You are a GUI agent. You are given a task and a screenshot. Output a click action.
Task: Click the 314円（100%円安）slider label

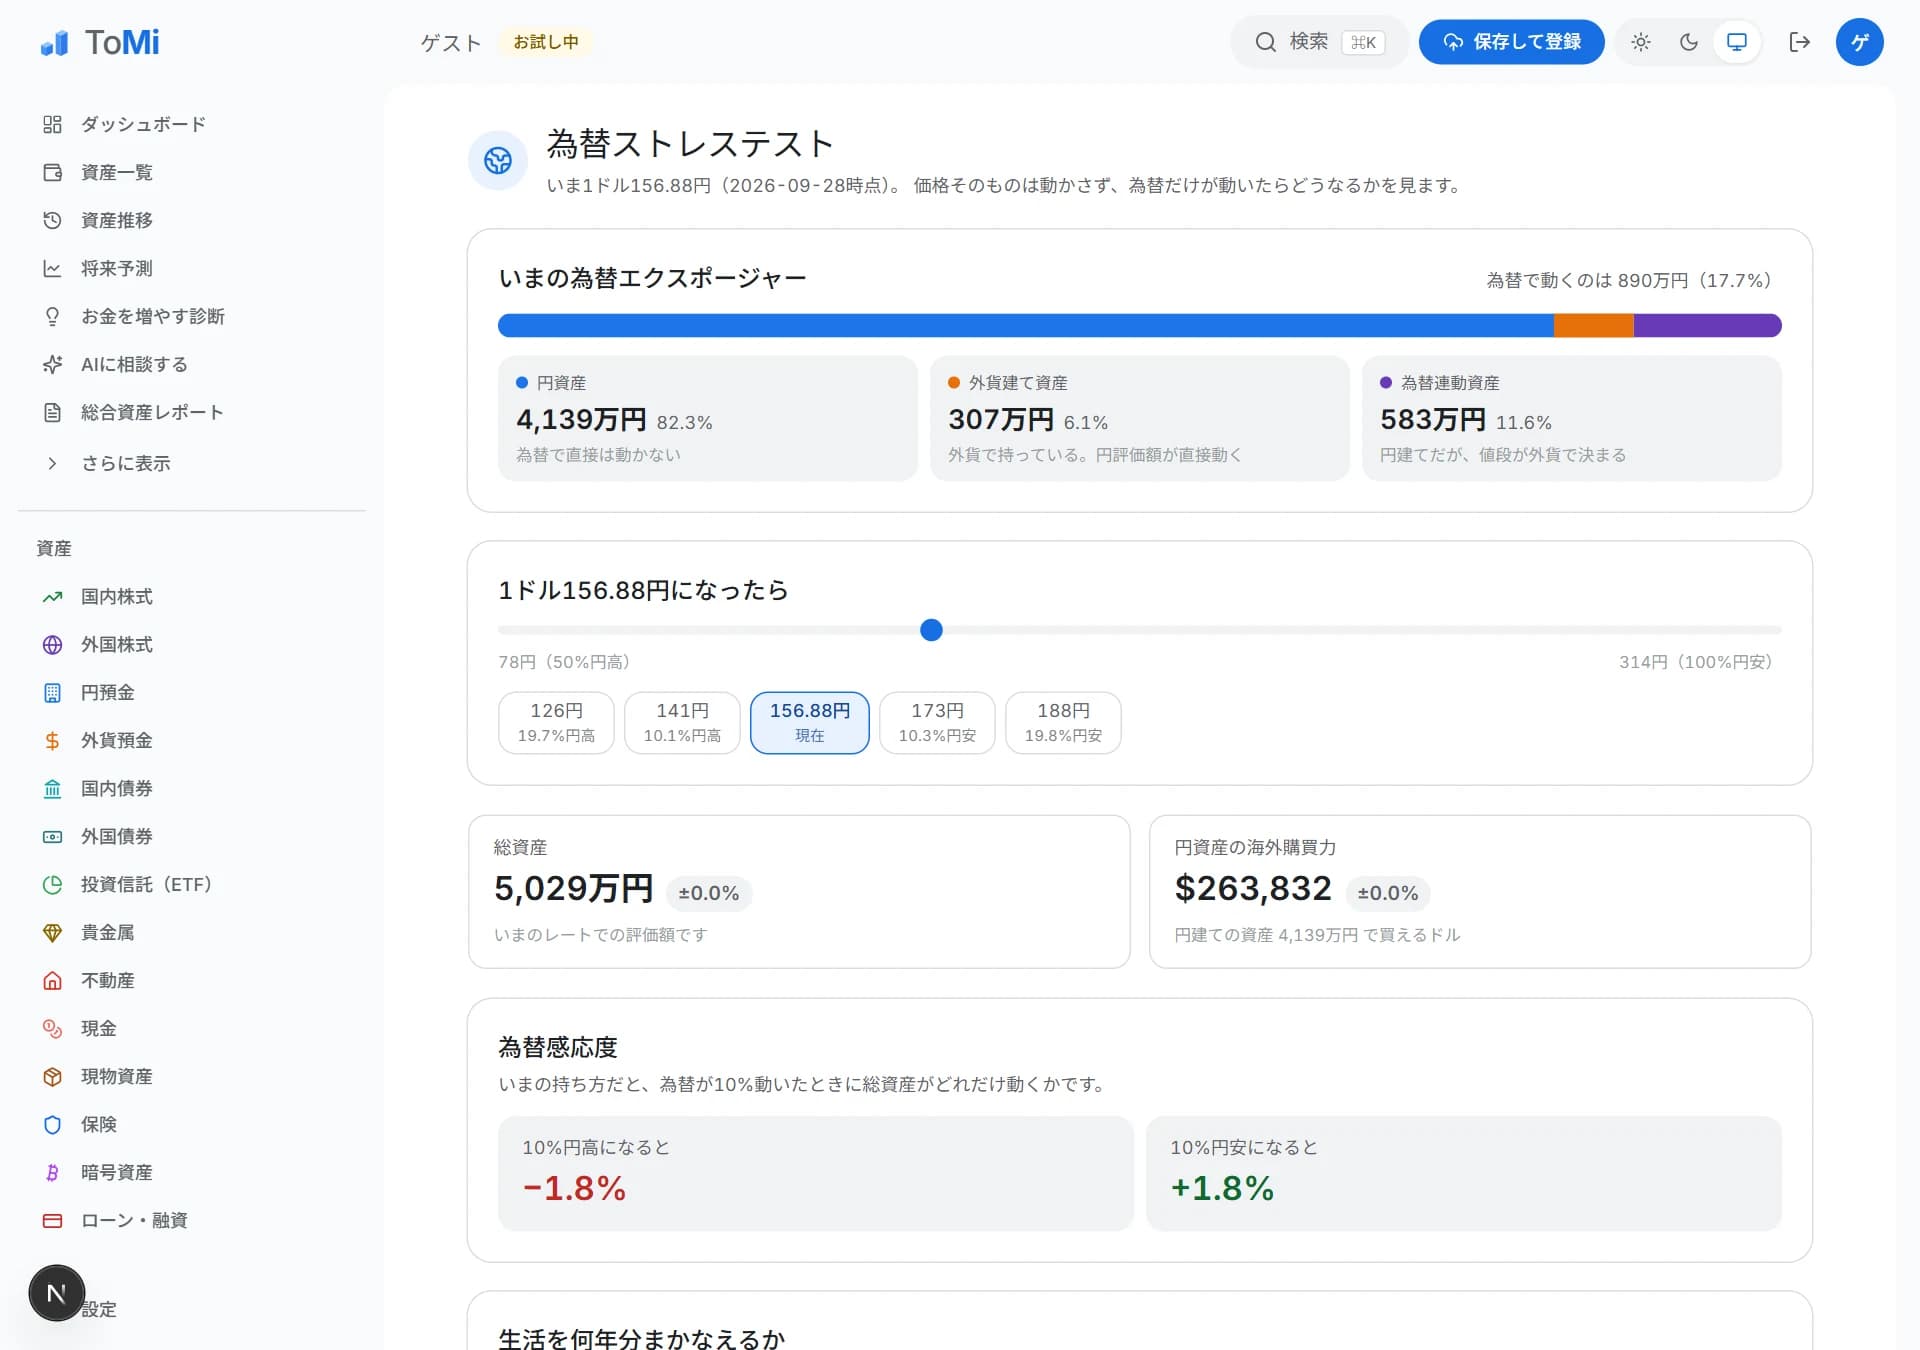(1696, 662)
